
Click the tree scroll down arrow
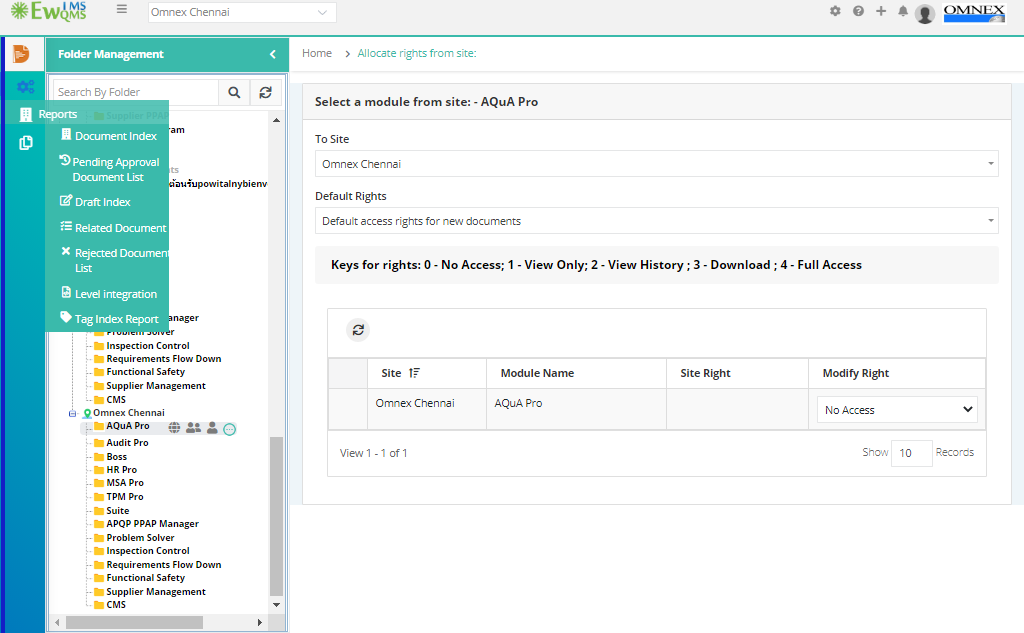[x=276, y=605]
